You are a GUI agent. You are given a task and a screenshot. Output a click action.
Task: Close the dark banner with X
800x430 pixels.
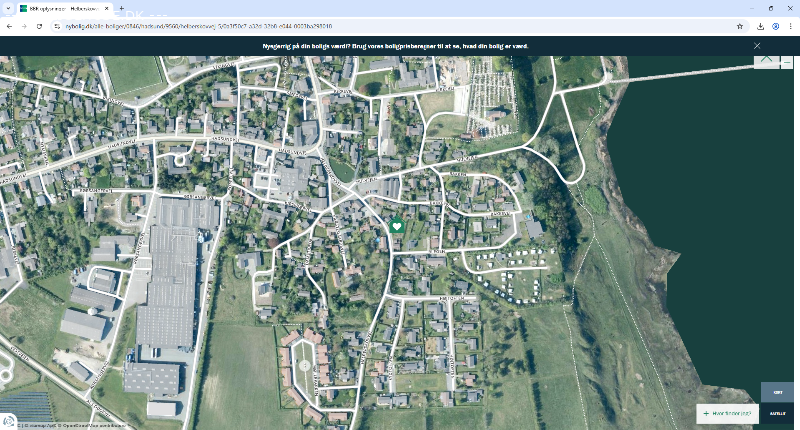757,46
